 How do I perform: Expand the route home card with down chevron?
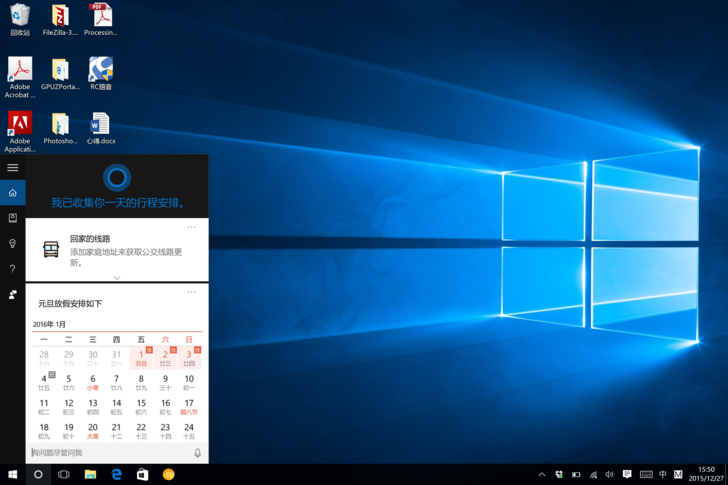[x=117, y=278]
